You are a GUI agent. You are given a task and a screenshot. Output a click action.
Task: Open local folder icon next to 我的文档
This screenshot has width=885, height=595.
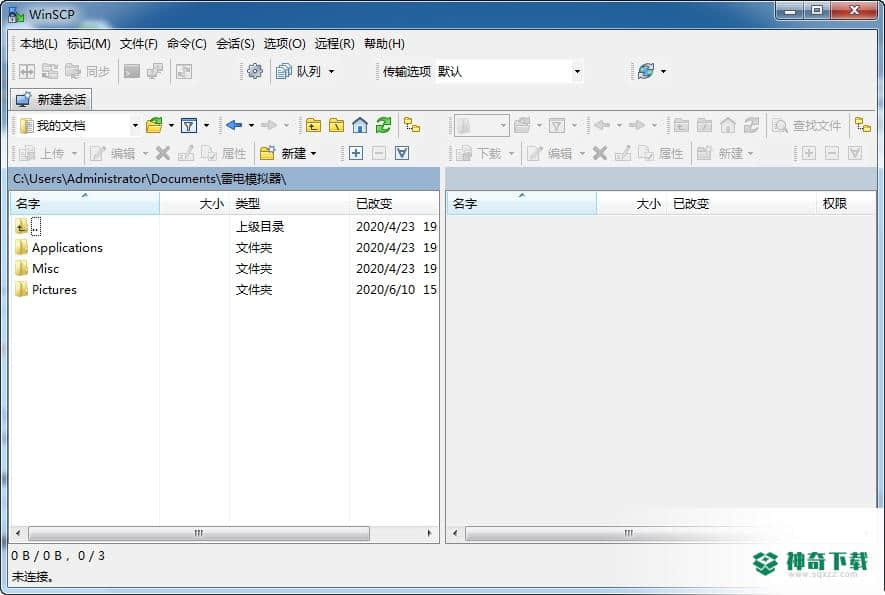(154, 125)
